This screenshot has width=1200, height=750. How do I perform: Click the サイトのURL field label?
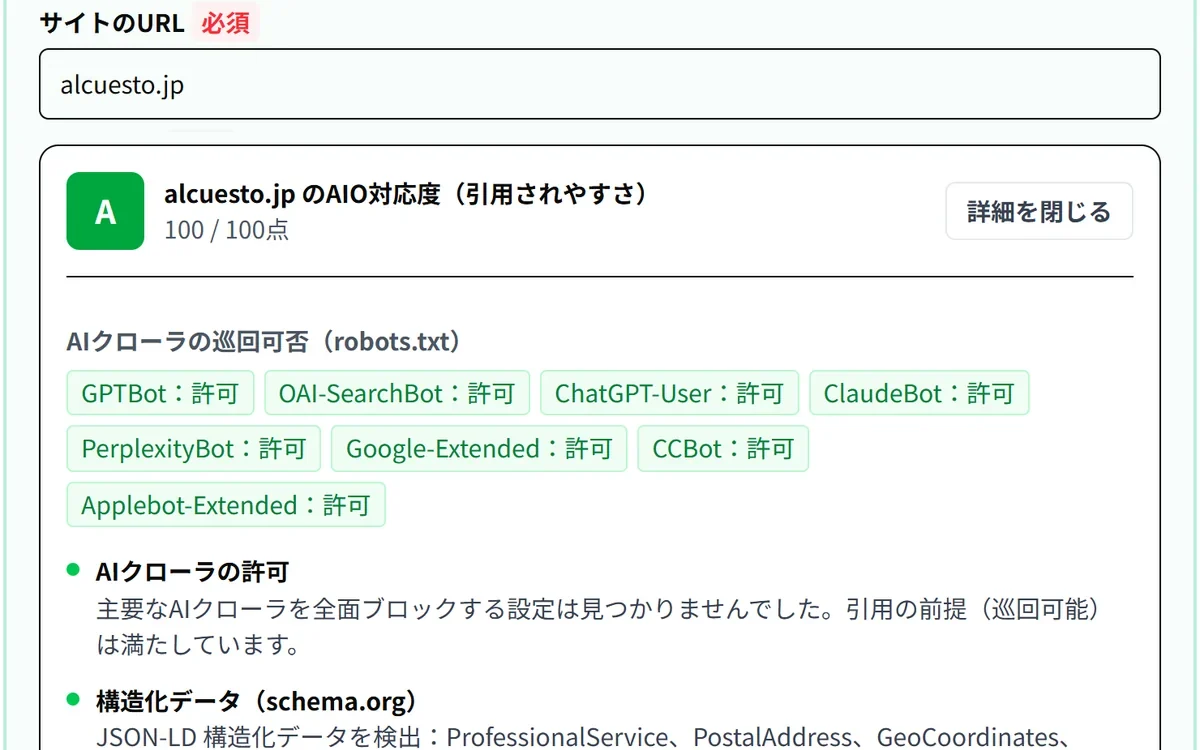(112, 23)
